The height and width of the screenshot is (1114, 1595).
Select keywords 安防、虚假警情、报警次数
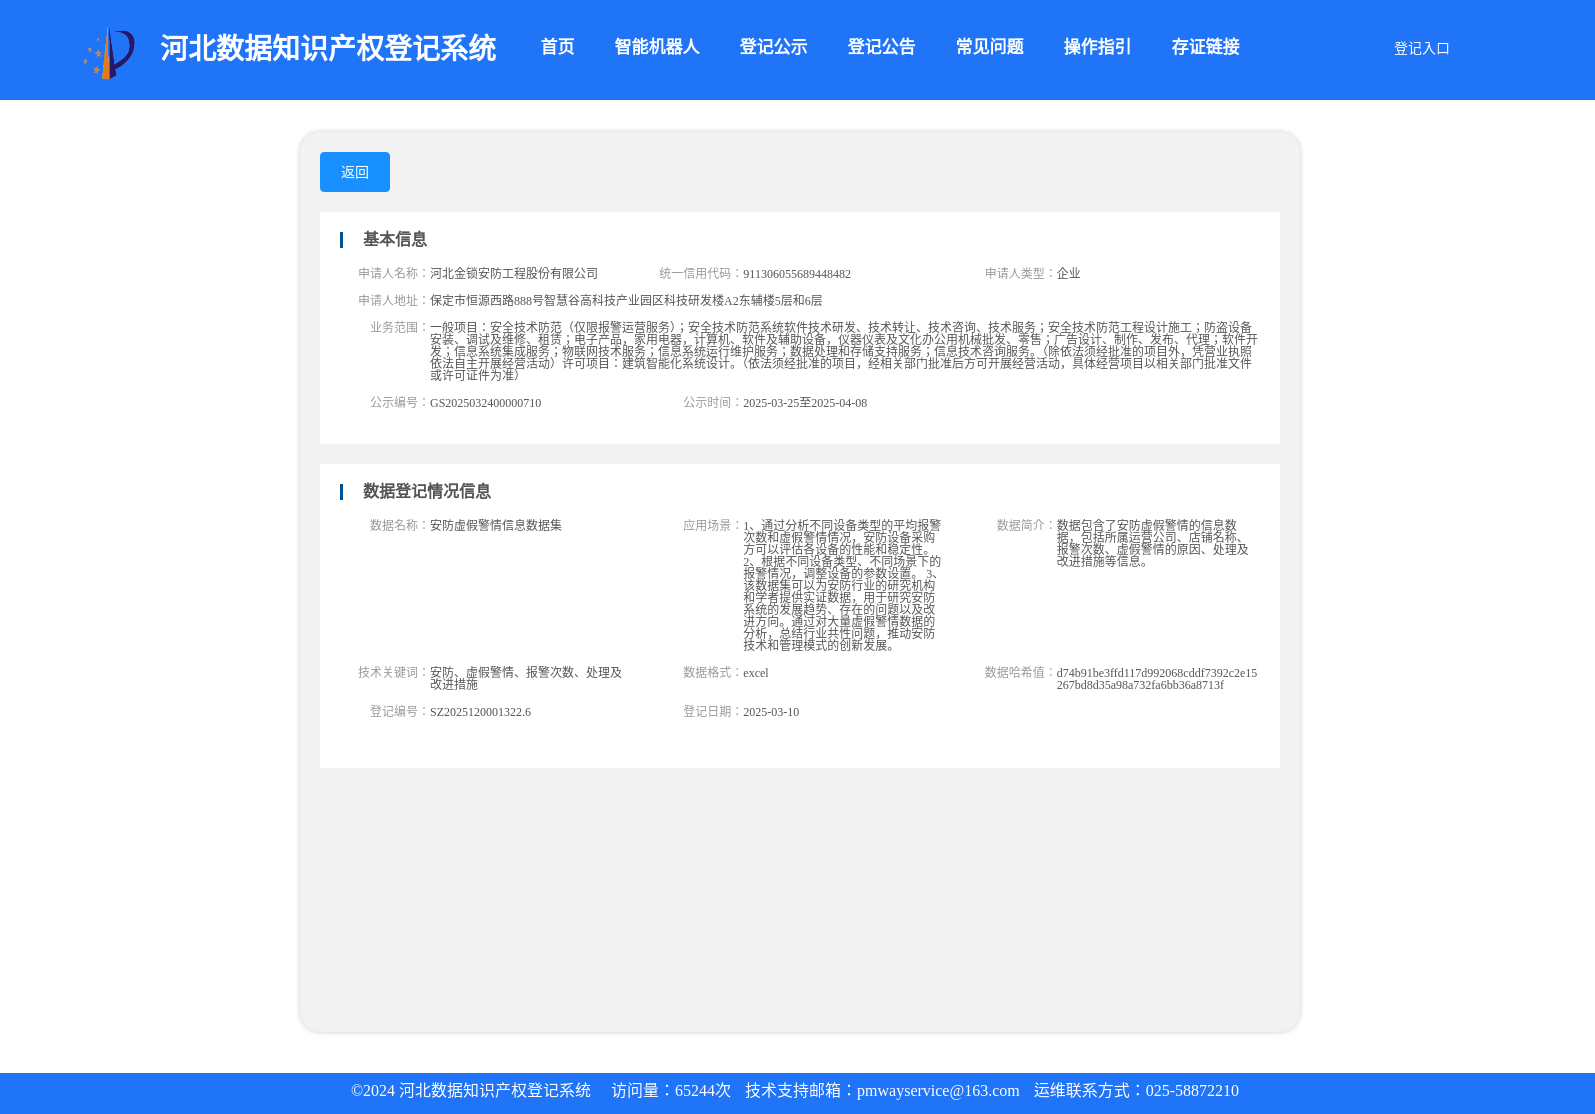coord(526,678)
